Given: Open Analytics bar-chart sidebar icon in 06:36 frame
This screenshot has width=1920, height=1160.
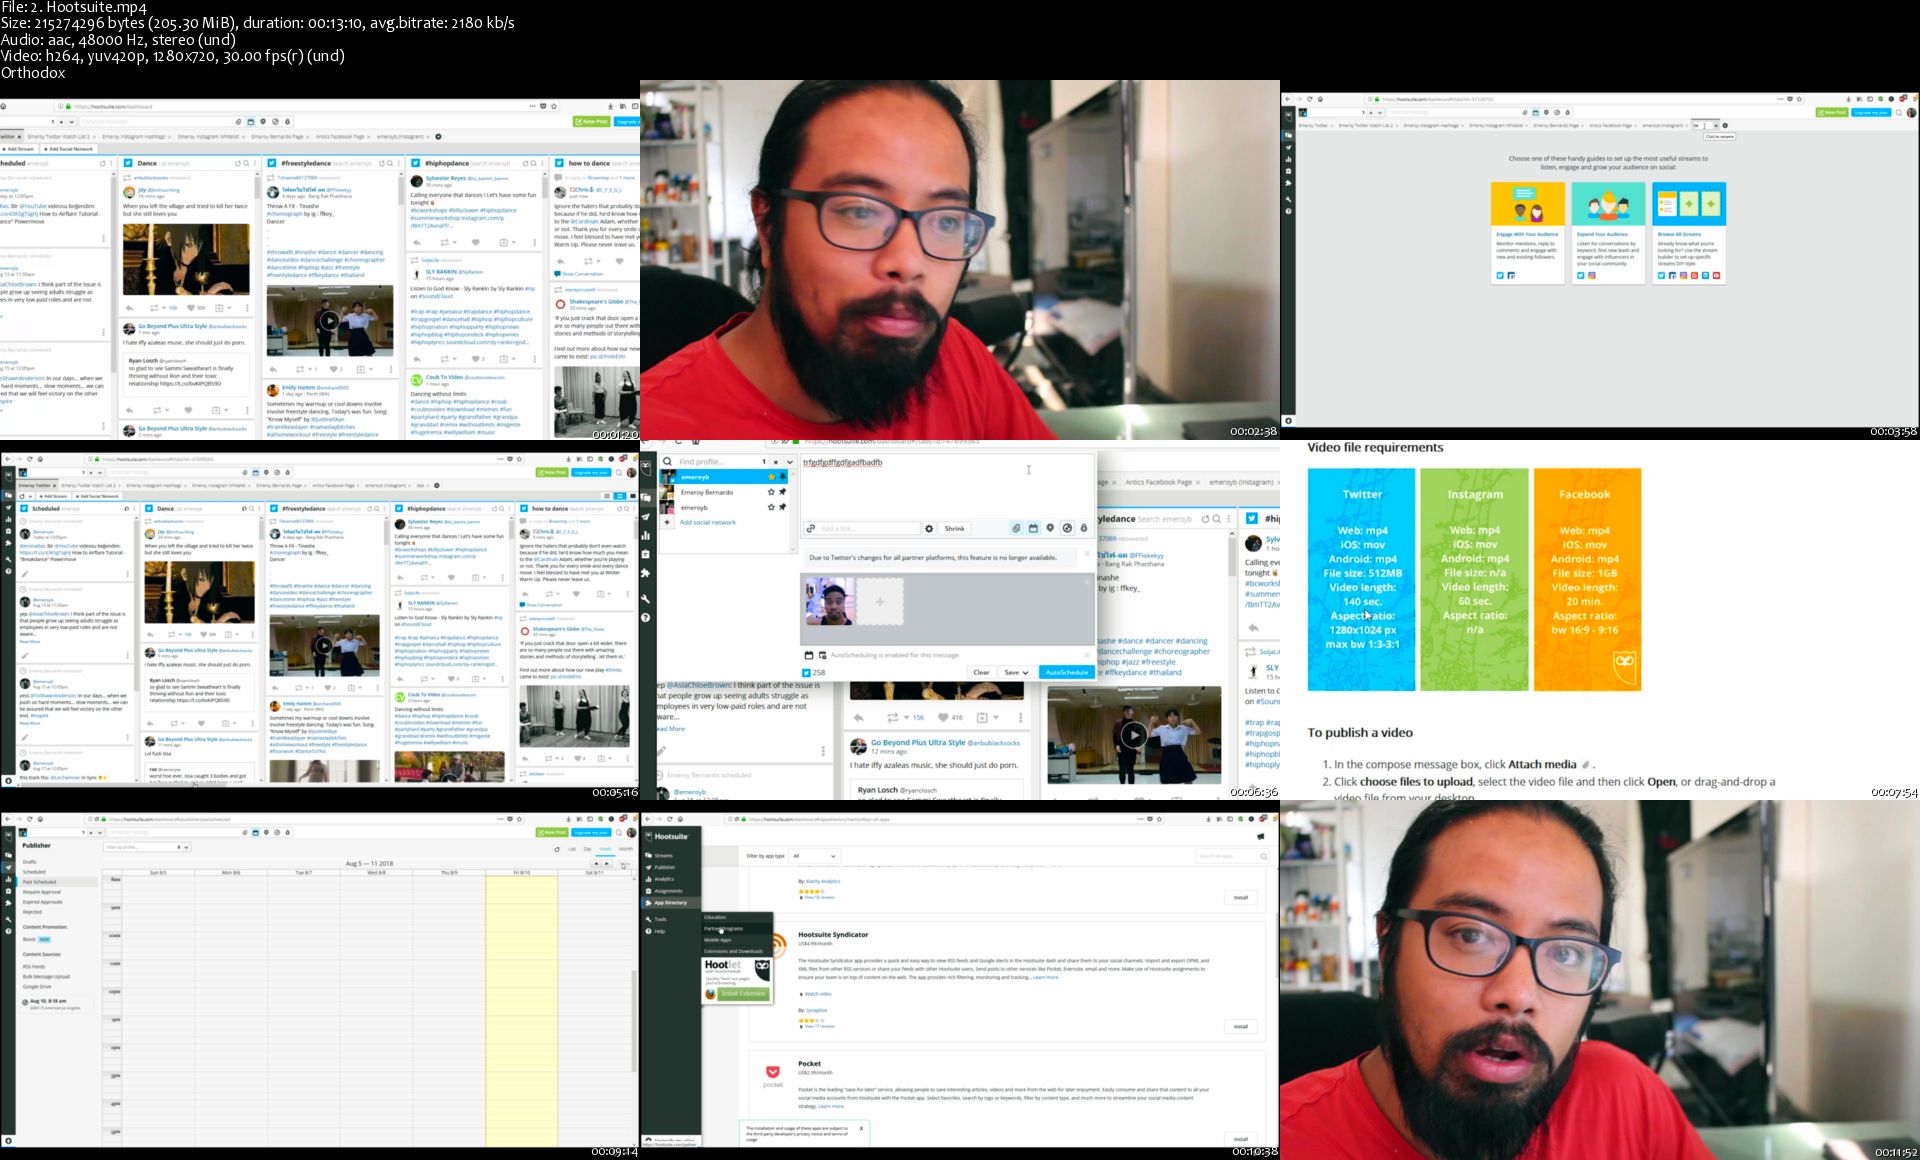Looking at the screenshot, I should (646, 535).
